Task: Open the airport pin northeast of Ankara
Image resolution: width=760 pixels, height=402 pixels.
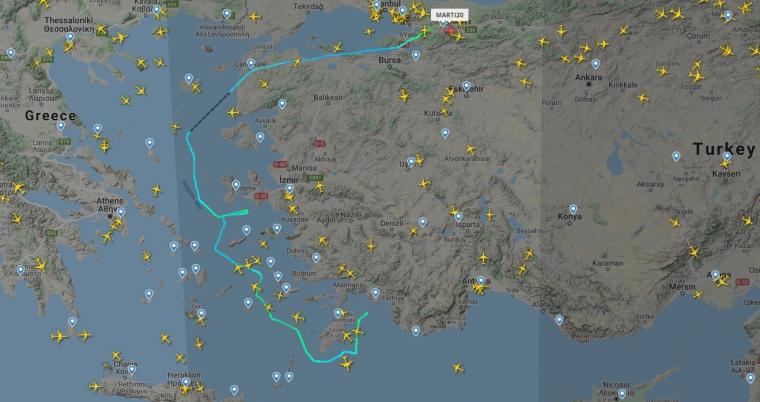Action: (595, 64)
